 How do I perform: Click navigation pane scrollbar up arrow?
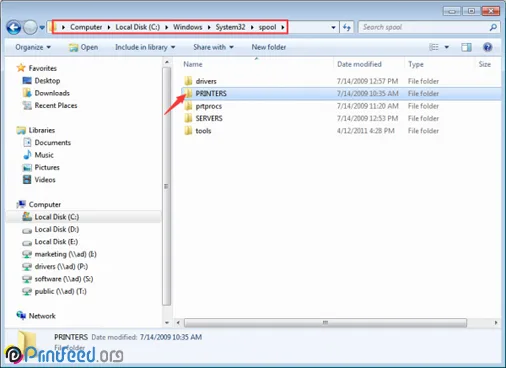coord(167,62)
